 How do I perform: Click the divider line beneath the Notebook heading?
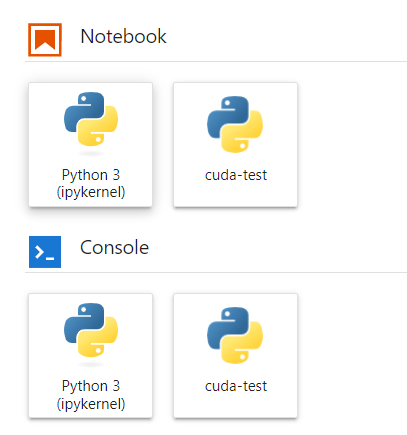click(216, 61)
